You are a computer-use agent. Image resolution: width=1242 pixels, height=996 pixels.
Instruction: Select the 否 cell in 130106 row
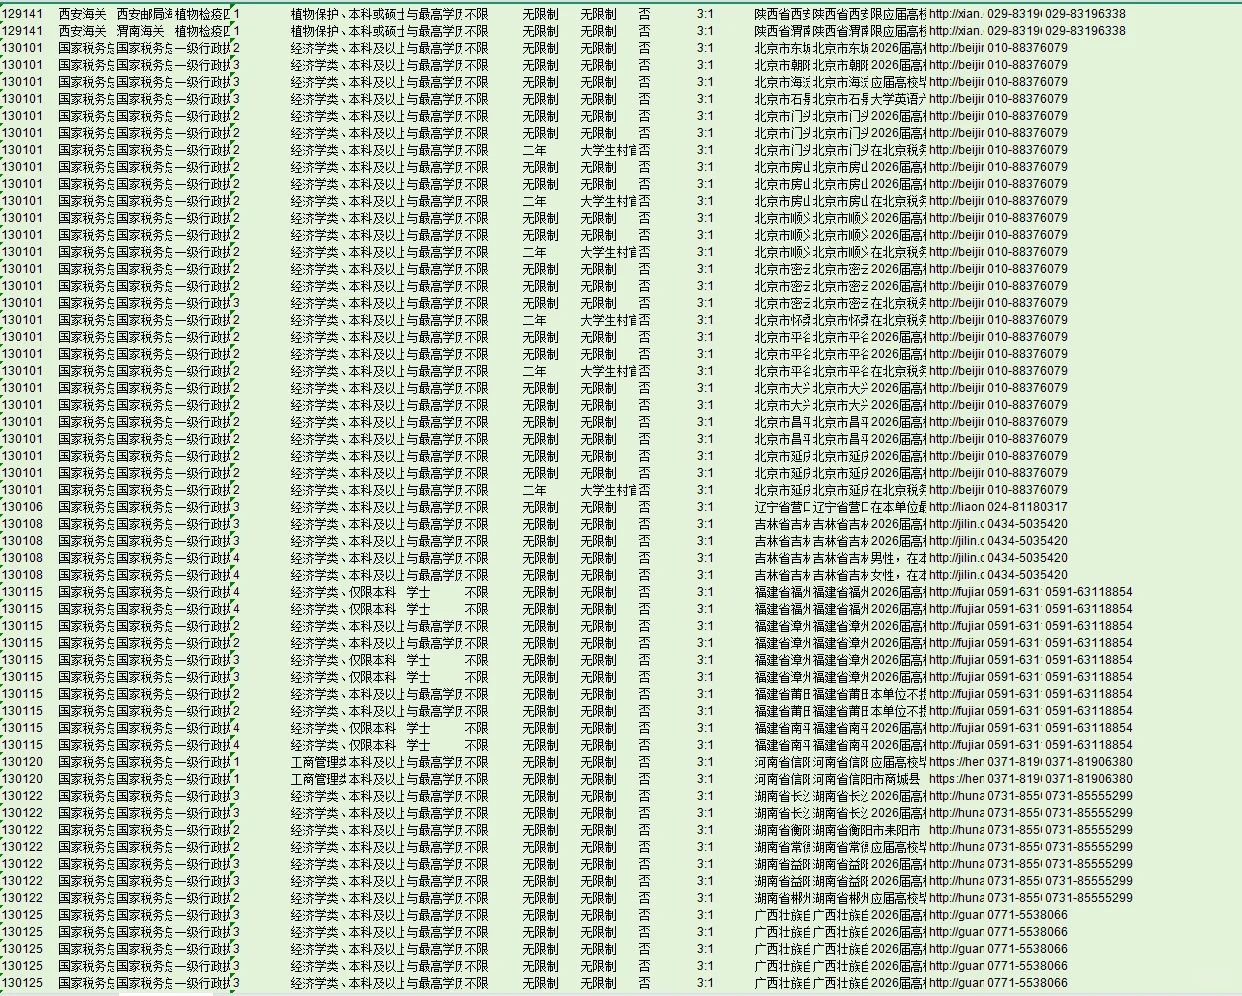pos(644,507)
